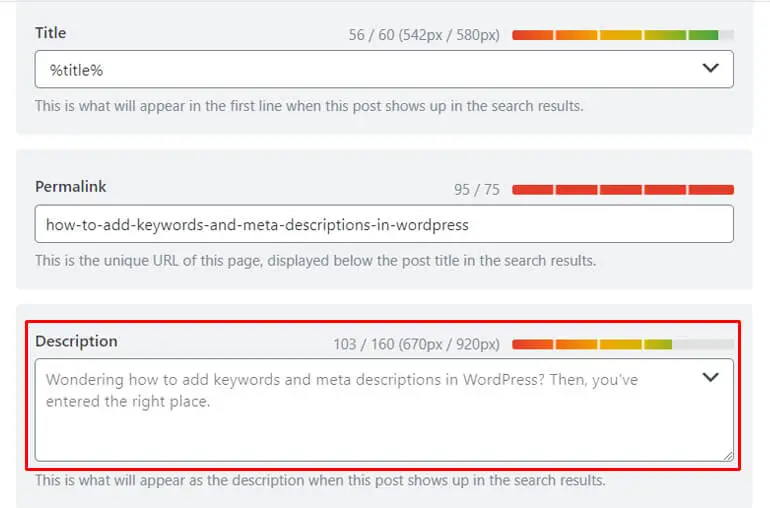Focus the Description text area

[384, 410]
